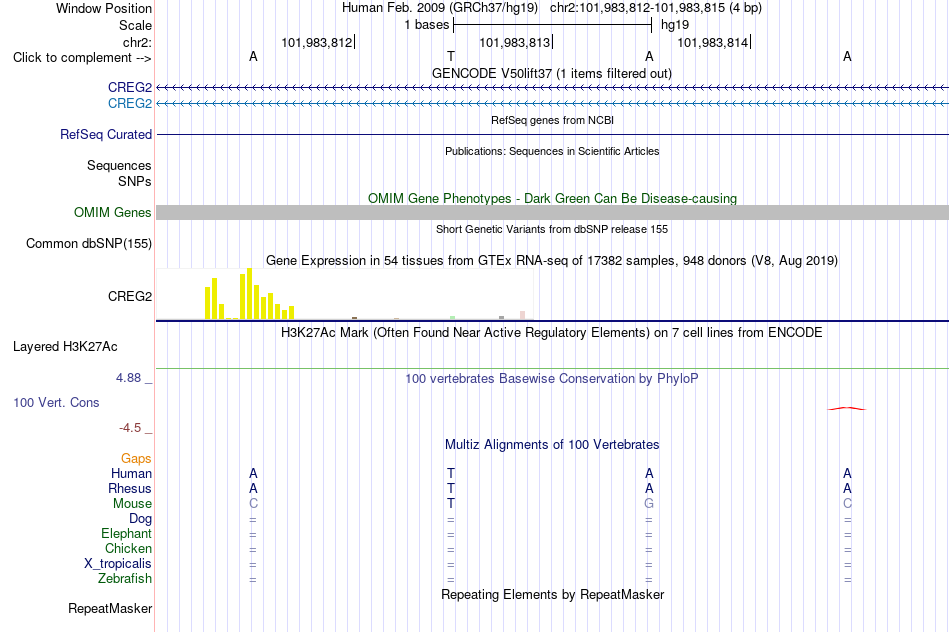Viewport: 950px width, 632px height.
Task: Click the orange Gaps label
Action: 136,459
